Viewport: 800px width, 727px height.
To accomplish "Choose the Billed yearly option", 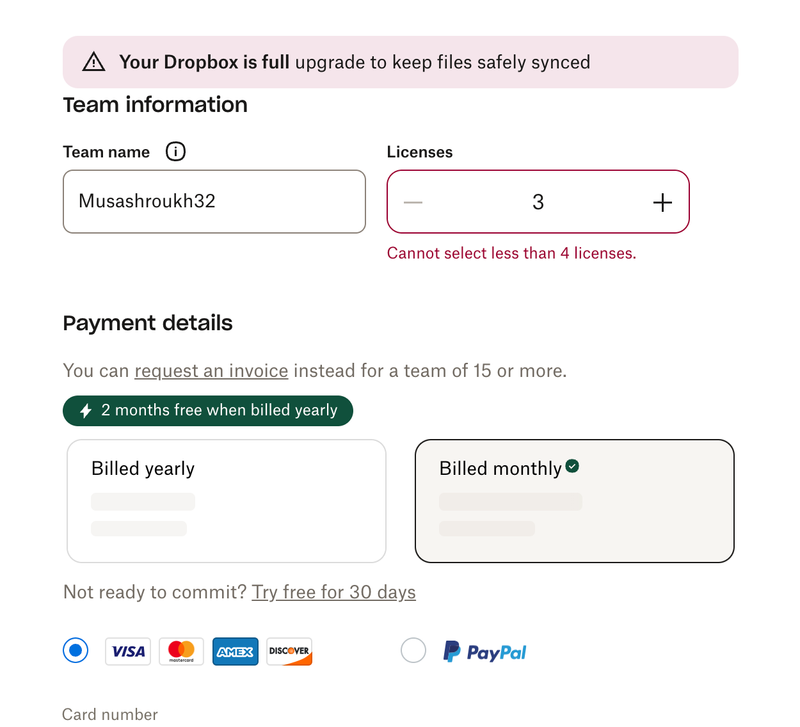I will (226, 501).
